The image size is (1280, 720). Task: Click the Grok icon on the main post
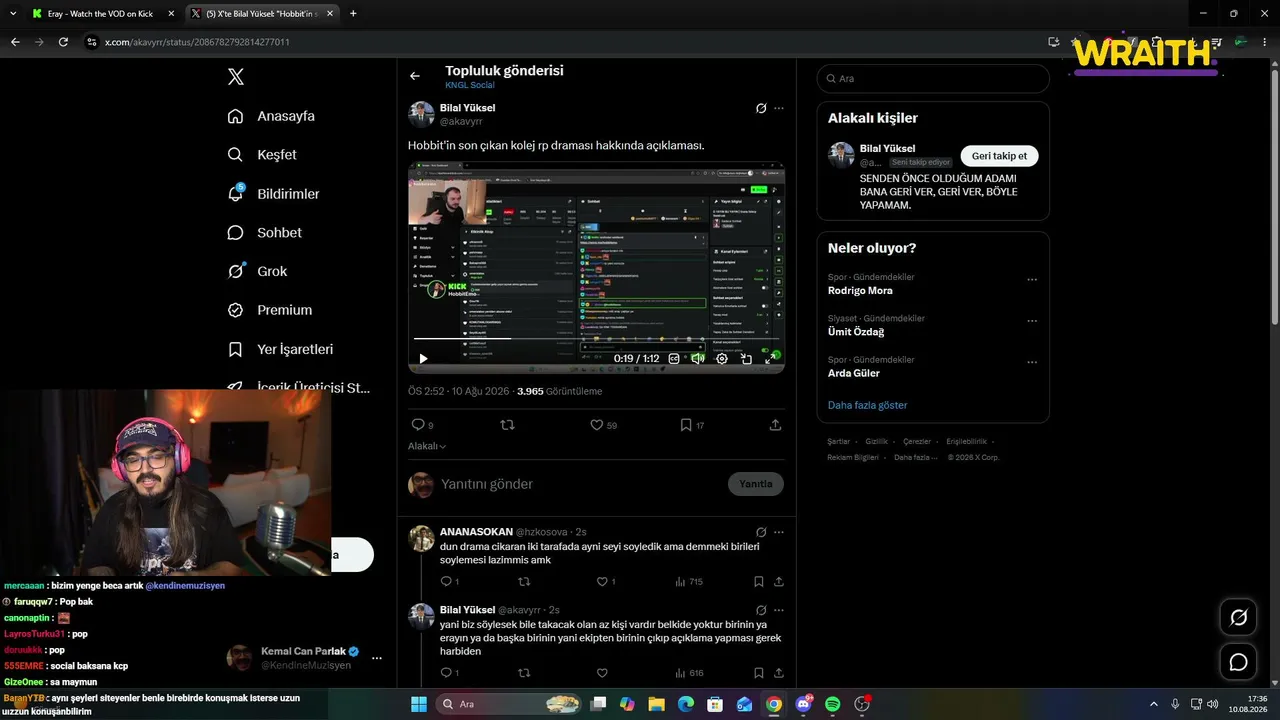(x=761, y=108)
